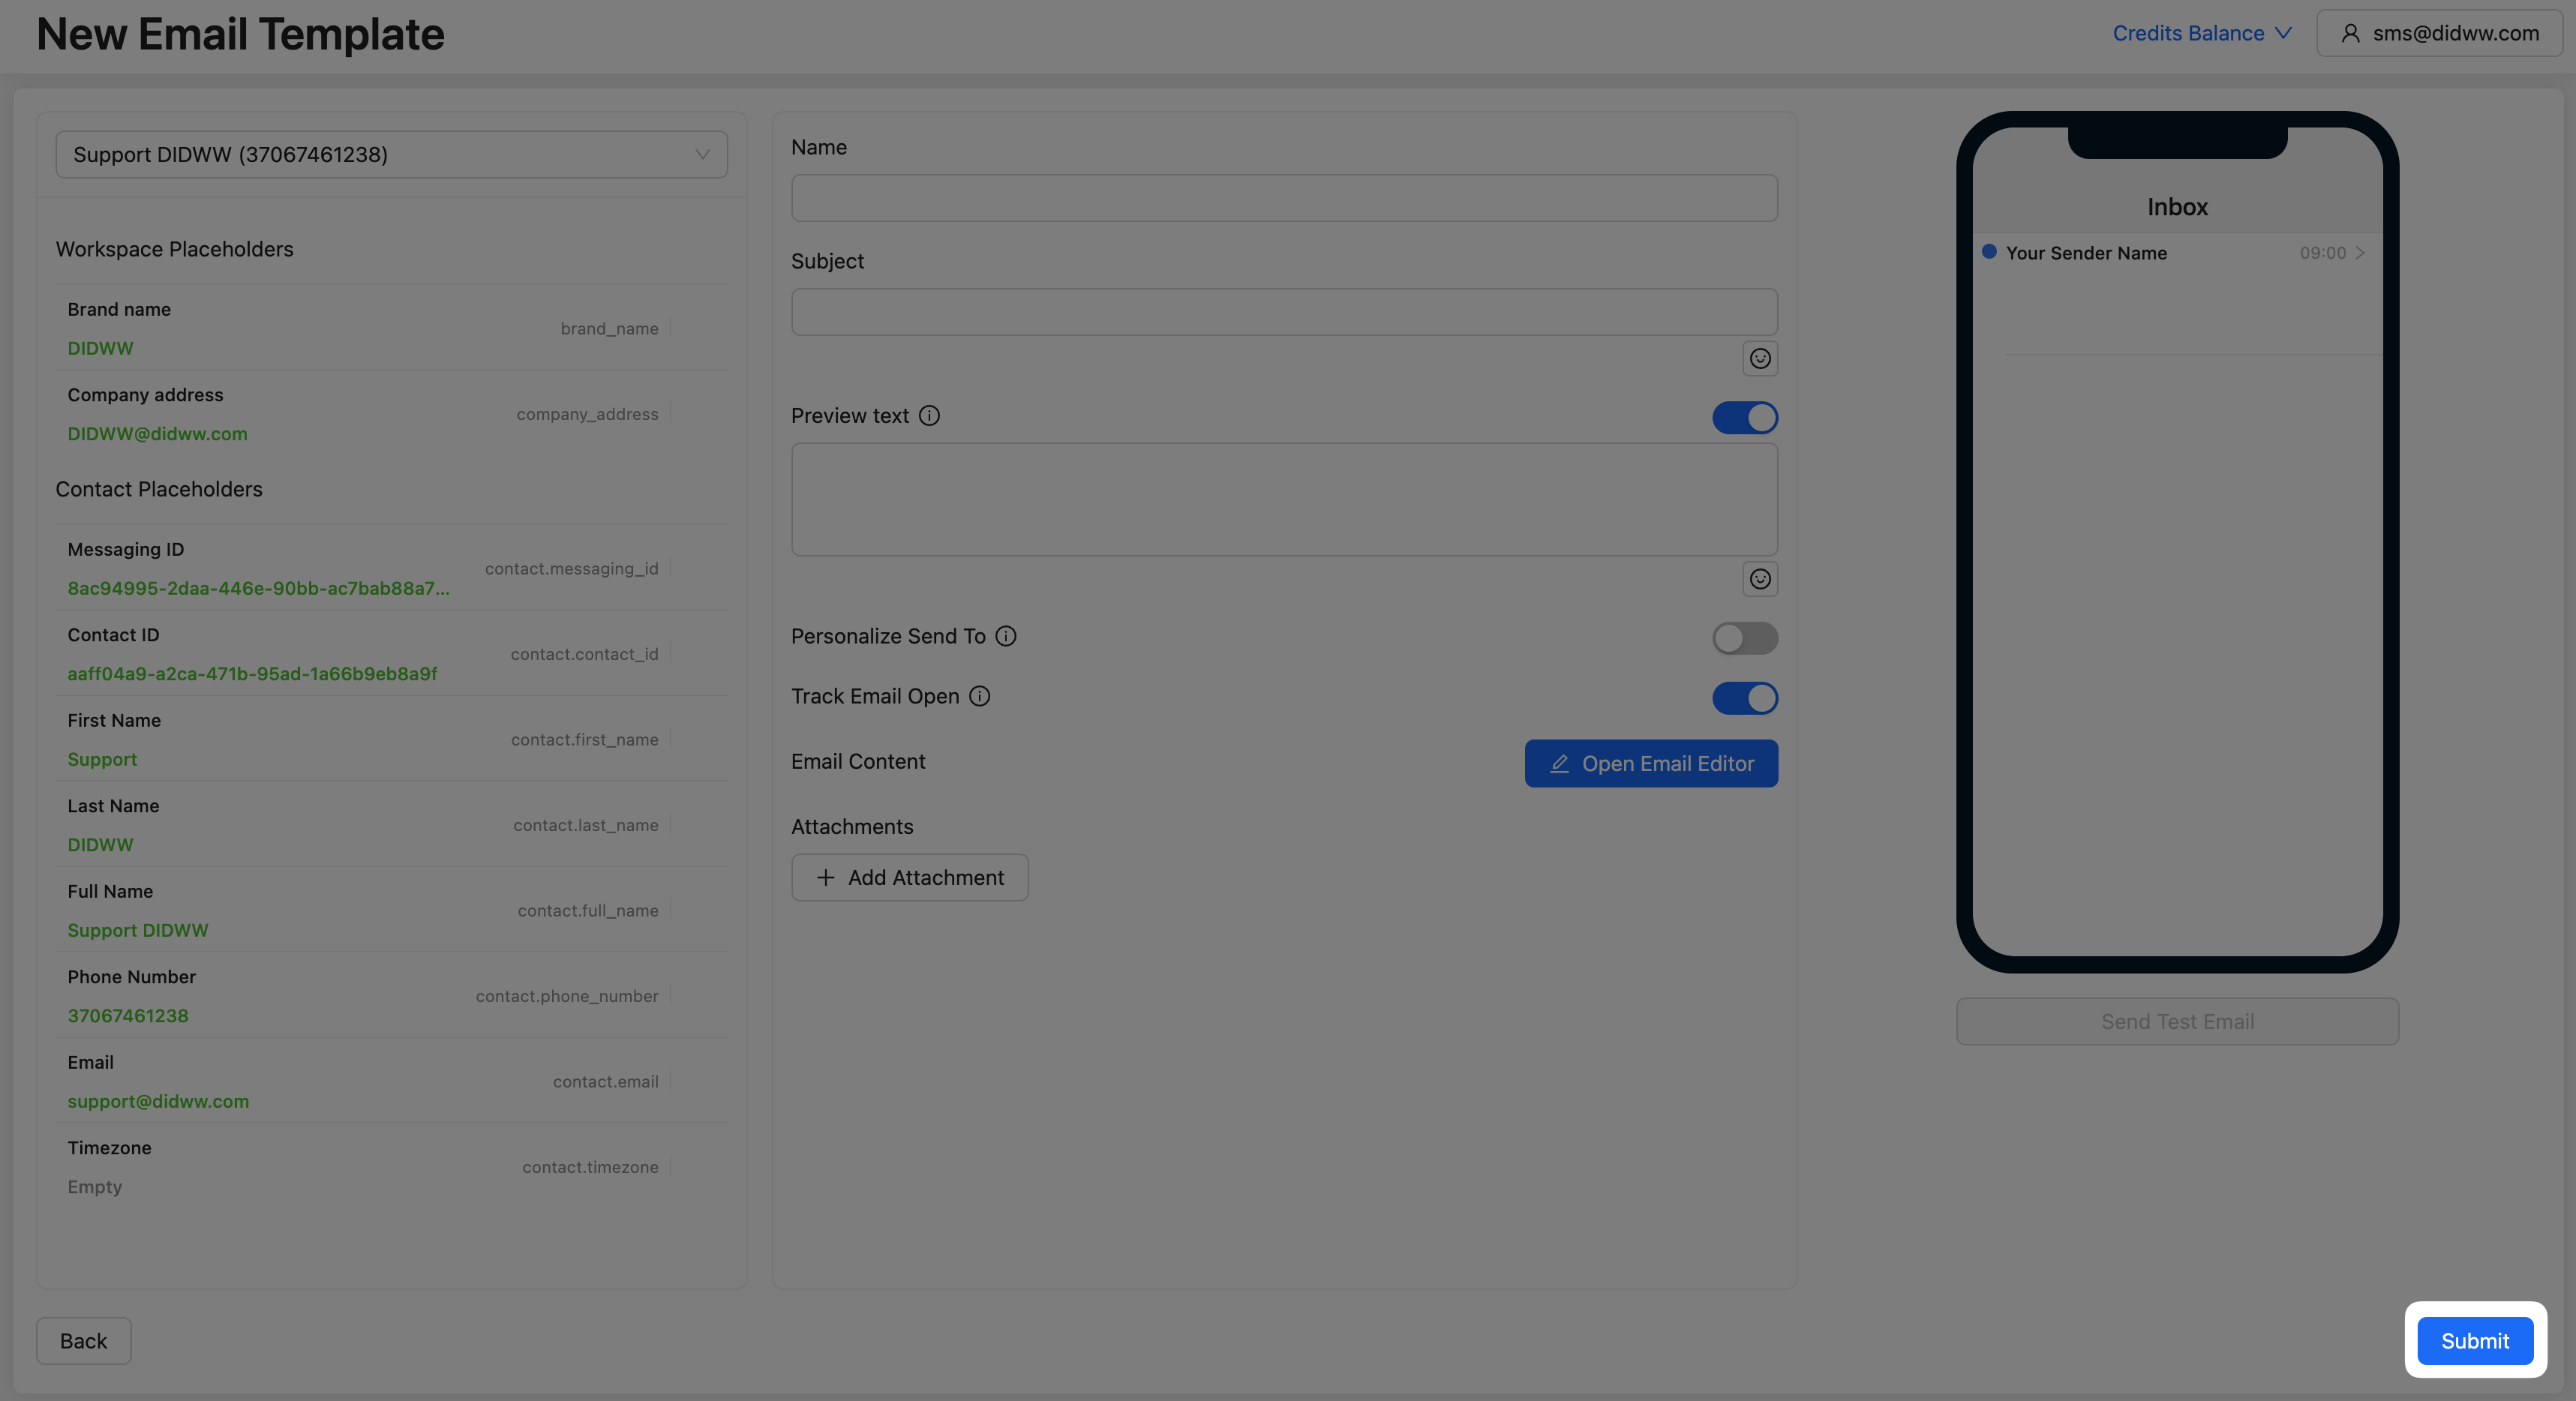Click info icon beside Personalize Send To

(x=1006, y=636)
